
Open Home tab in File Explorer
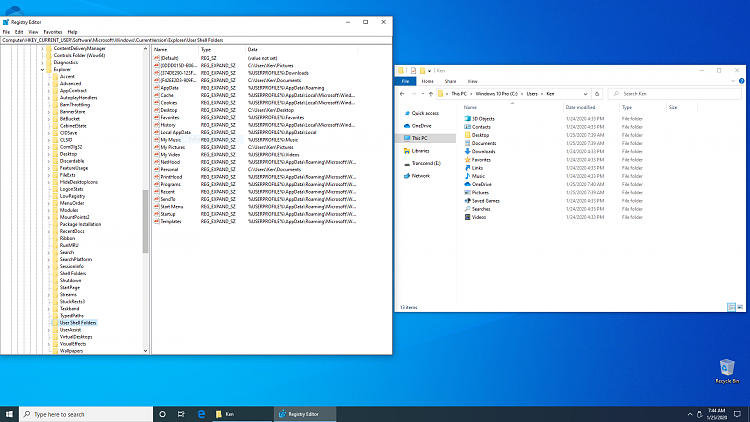pyautogui.click(x=427, y=81)
